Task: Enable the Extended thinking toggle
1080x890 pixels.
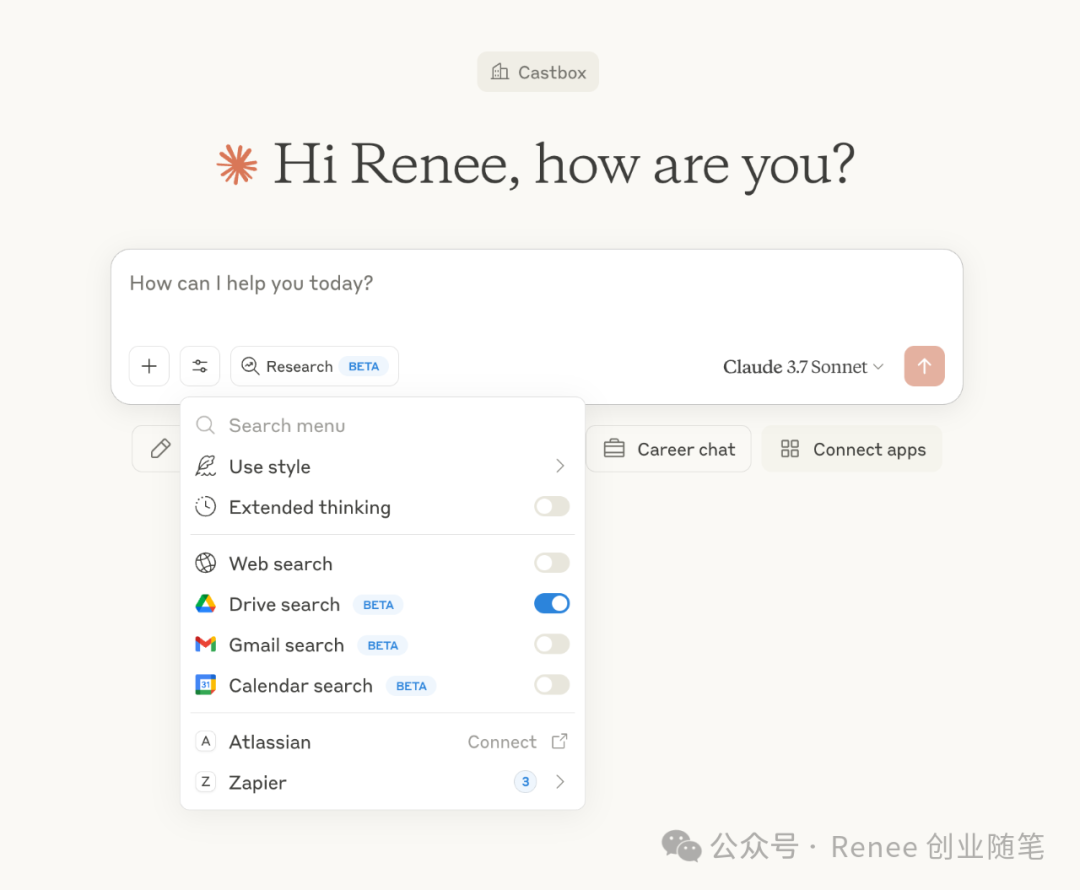Action: [x=552, y=507]
